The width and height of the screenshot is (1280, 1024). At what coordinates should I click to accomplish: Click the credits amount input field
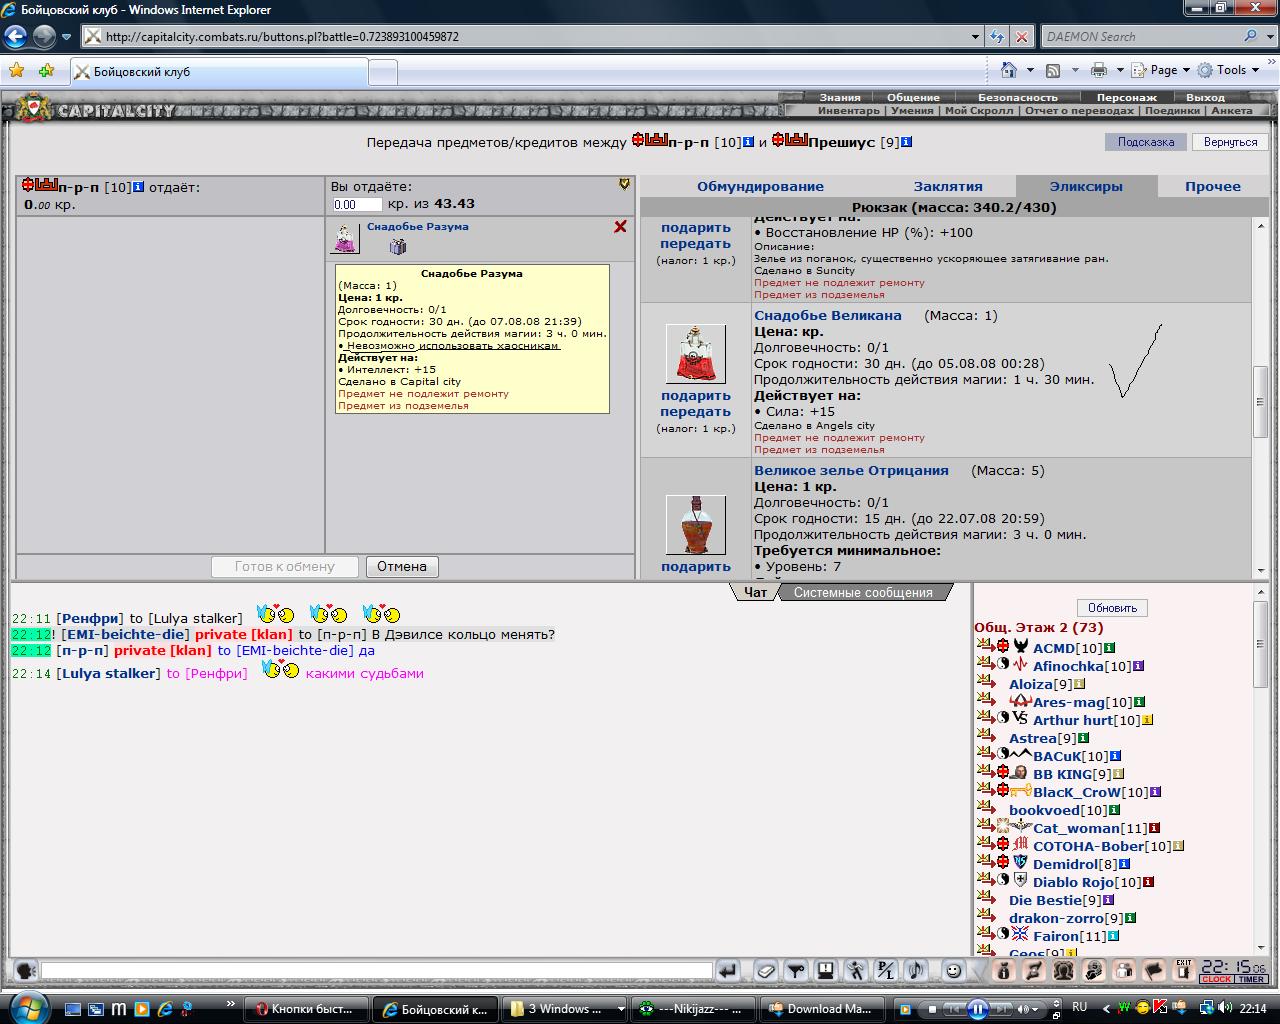click(x=356, y=204)
